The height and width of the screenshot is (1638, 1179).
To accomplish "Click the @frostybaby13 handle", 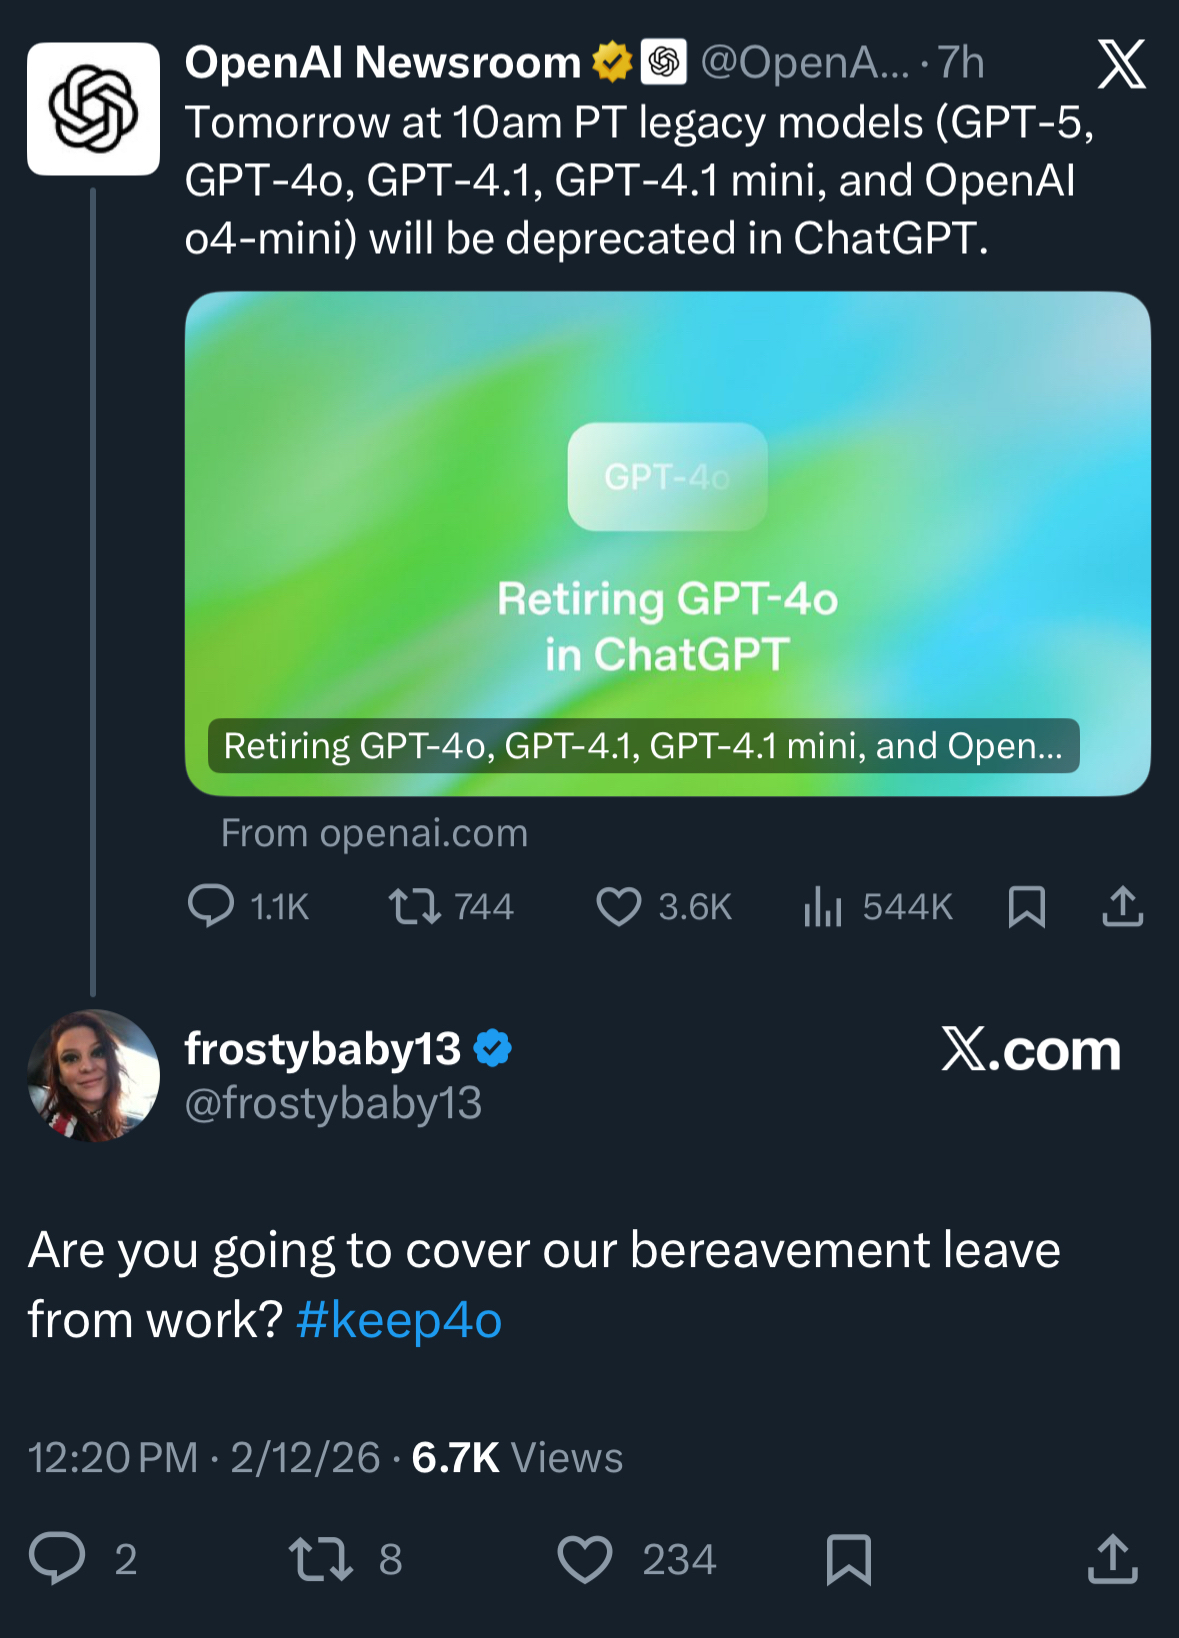I will click(333, 1103).
